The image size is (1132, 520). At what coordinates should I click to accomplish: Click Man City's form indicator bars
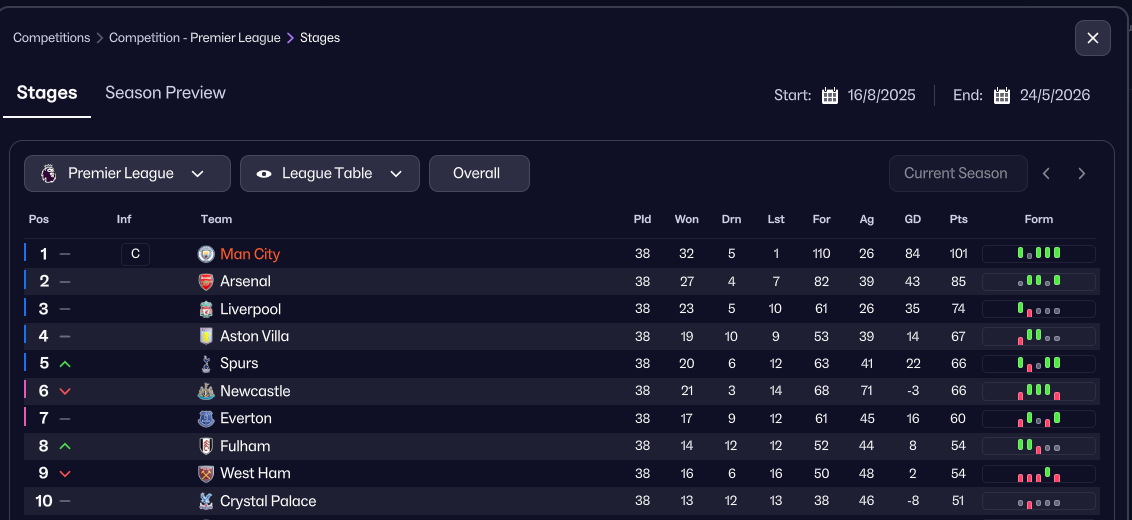1038,254
